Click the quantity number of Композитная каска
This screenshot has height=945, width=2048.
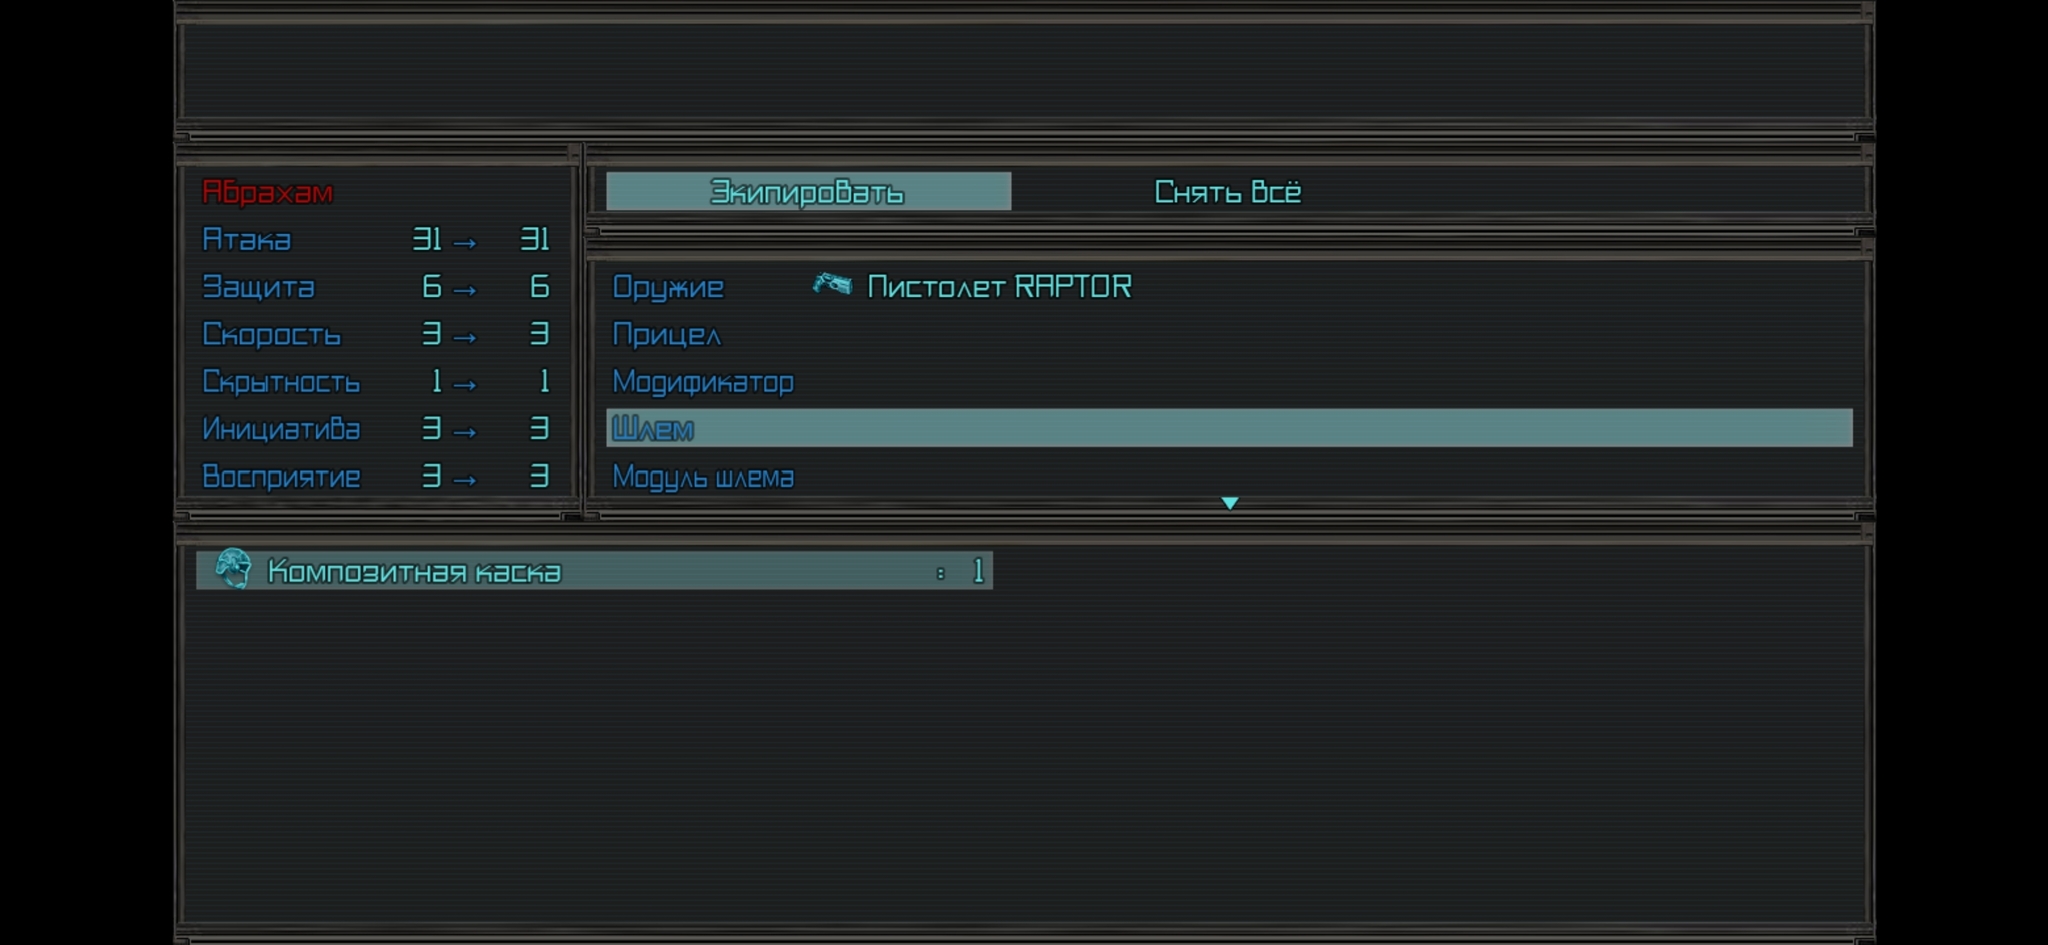click(977, 571)
